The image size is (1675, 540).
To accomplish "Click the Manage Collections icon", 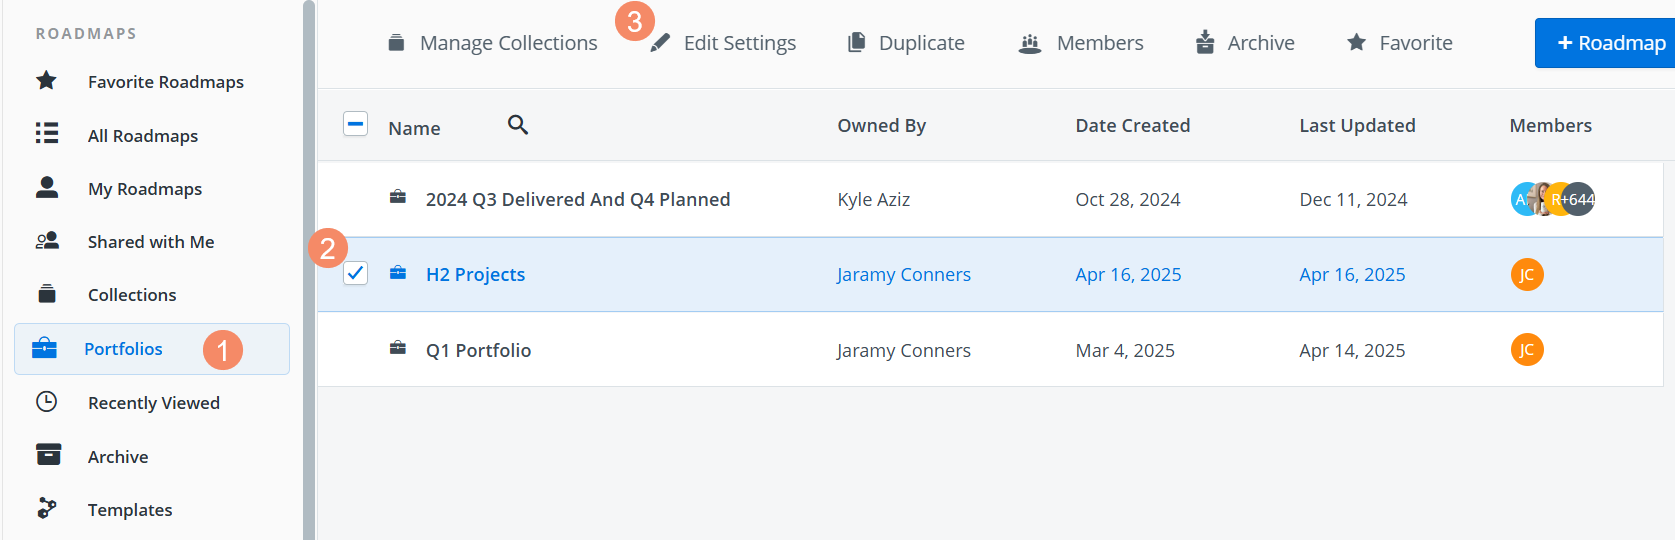I will click(x=396, y=42).
